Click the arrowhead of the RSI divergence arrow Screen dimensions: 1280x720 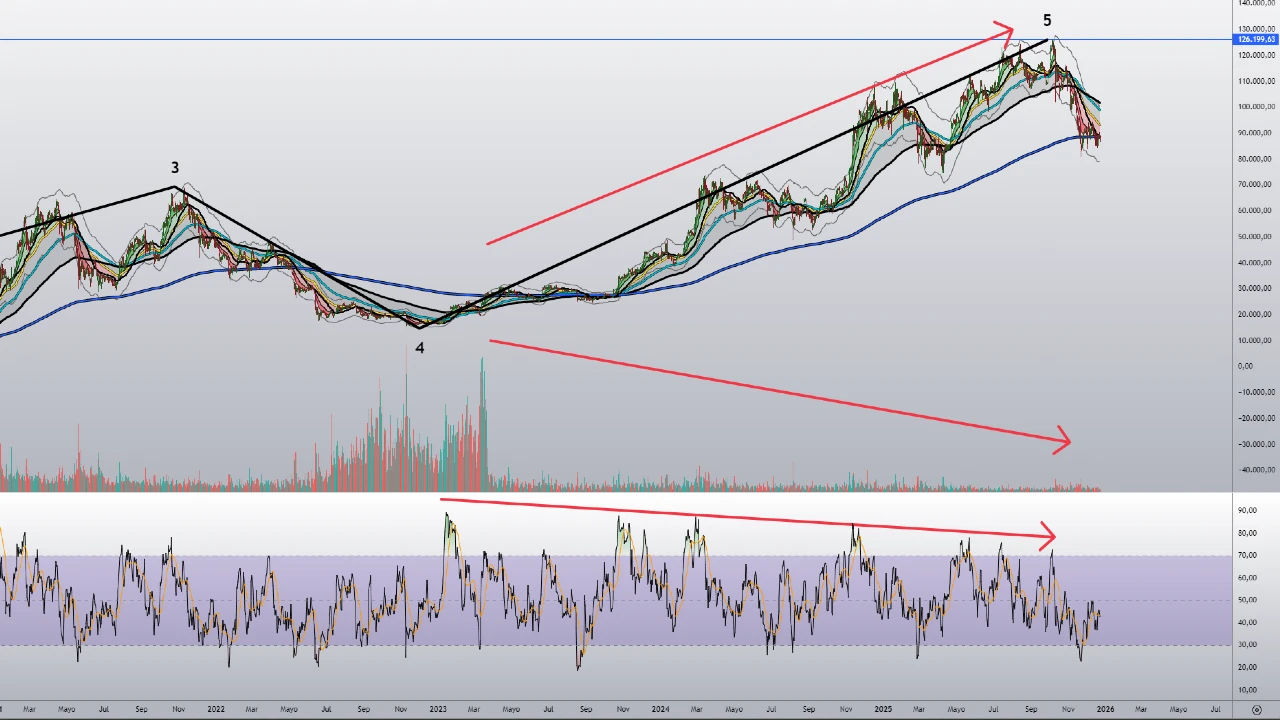(x=1048, y=537)
